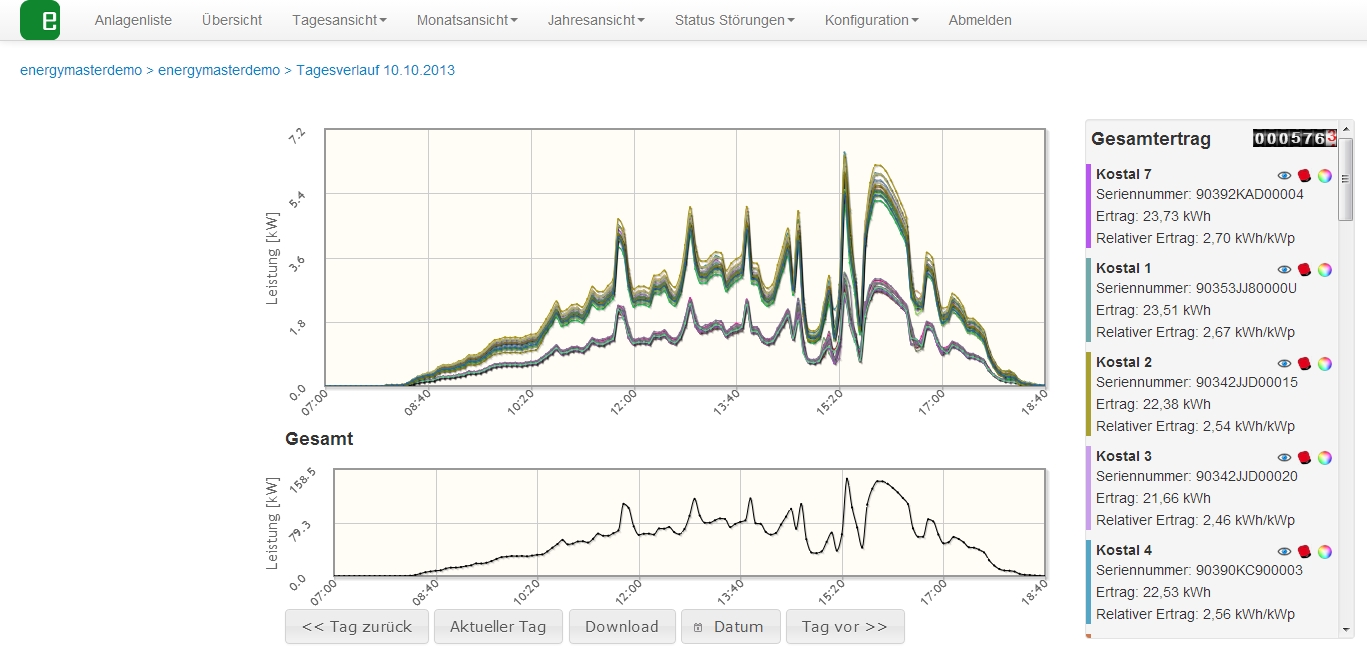Toggle the eye icon for Kostal 4
The width and height of the screenshot is (1367, 660).
click(x=1285, y=552)
